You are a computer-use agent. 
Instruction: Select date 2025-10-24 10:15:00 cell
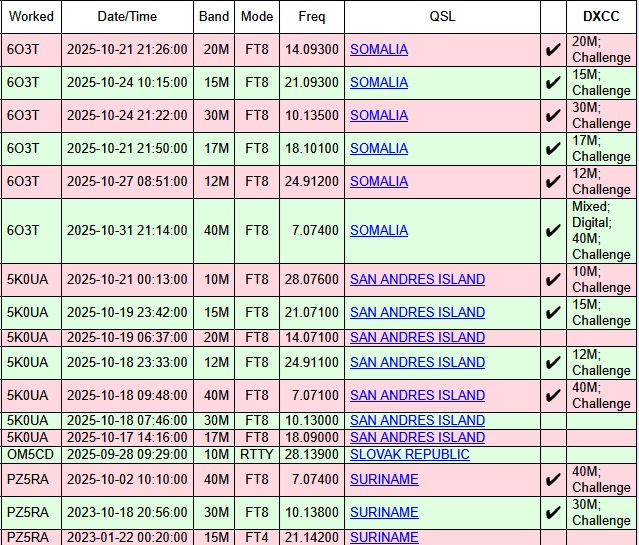(127, 83)
